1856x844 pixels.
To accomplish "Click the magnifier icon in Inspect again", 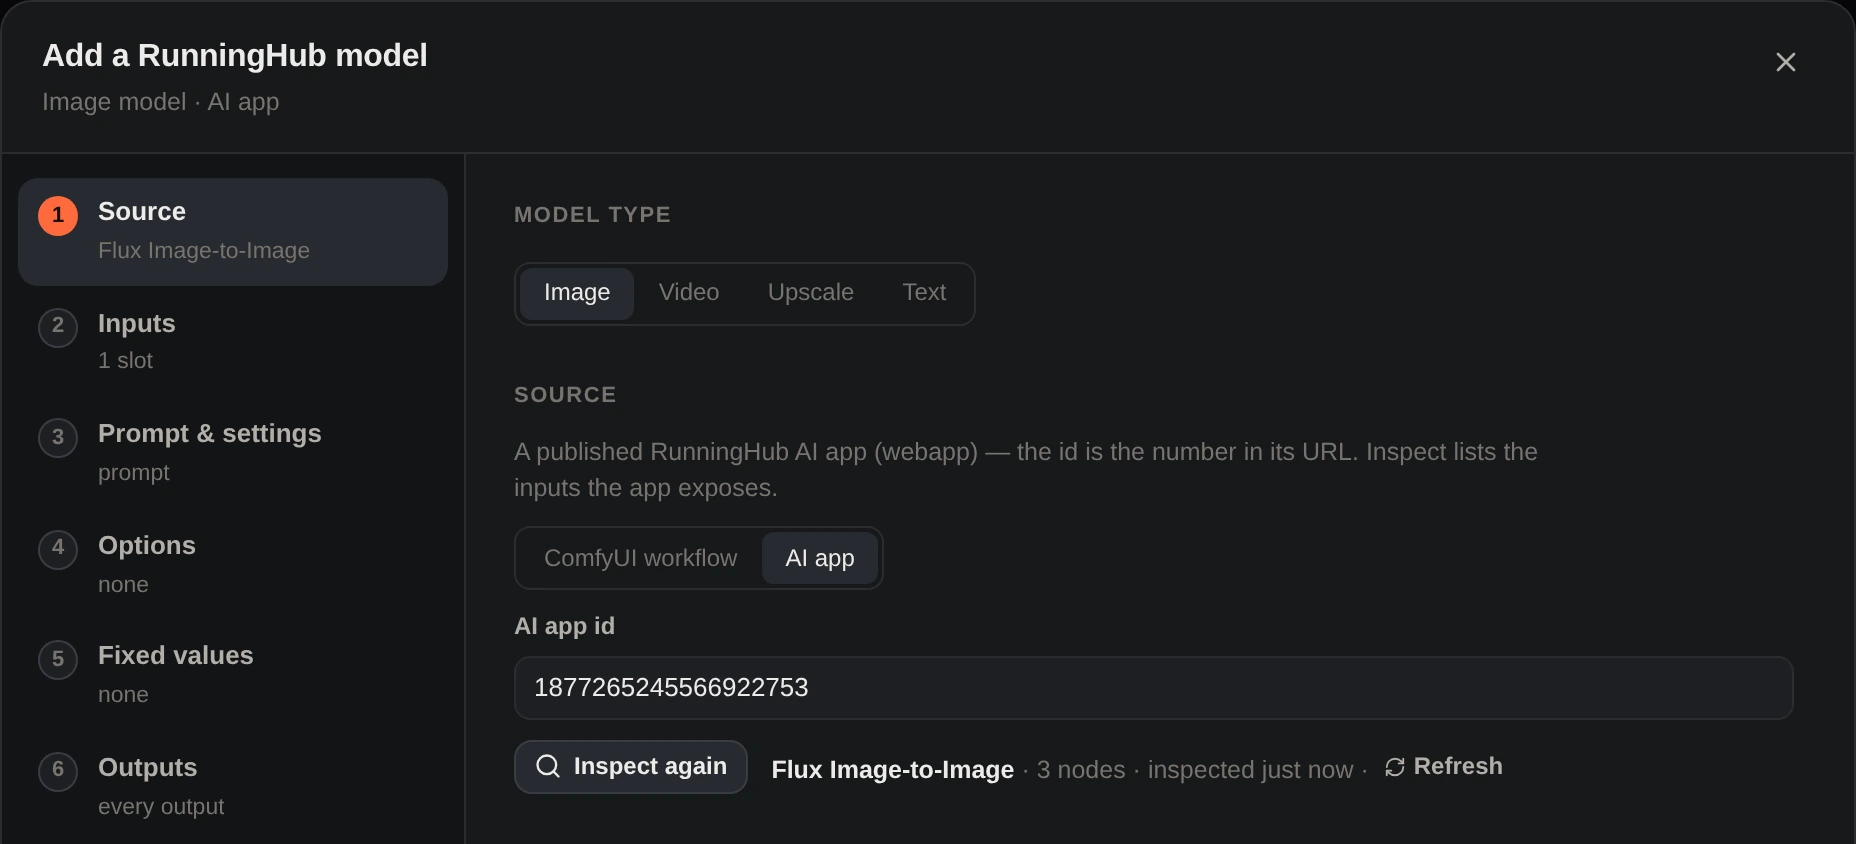I will [x=548, y=766].
